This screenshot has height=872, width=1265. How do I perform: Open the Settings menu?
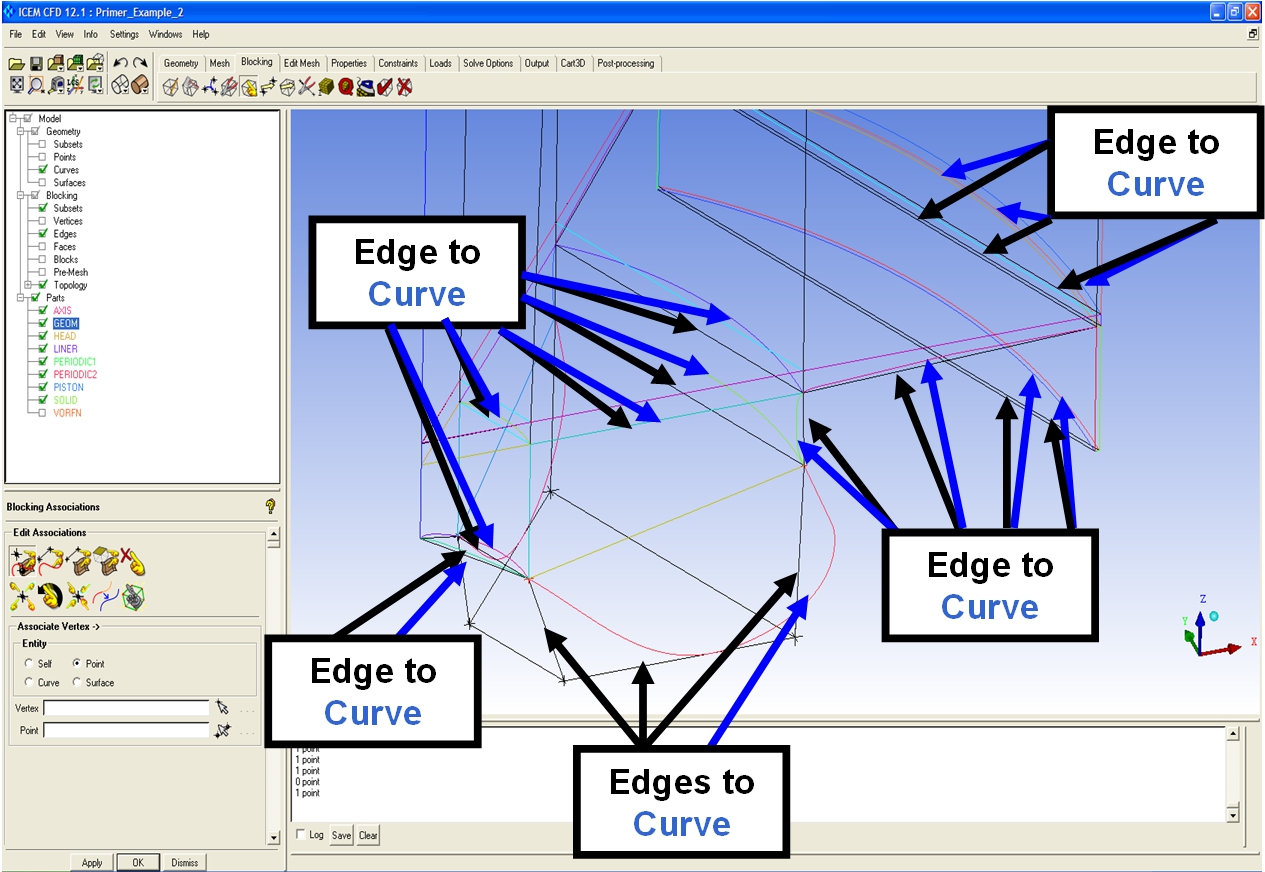click(x=124, y=34)
